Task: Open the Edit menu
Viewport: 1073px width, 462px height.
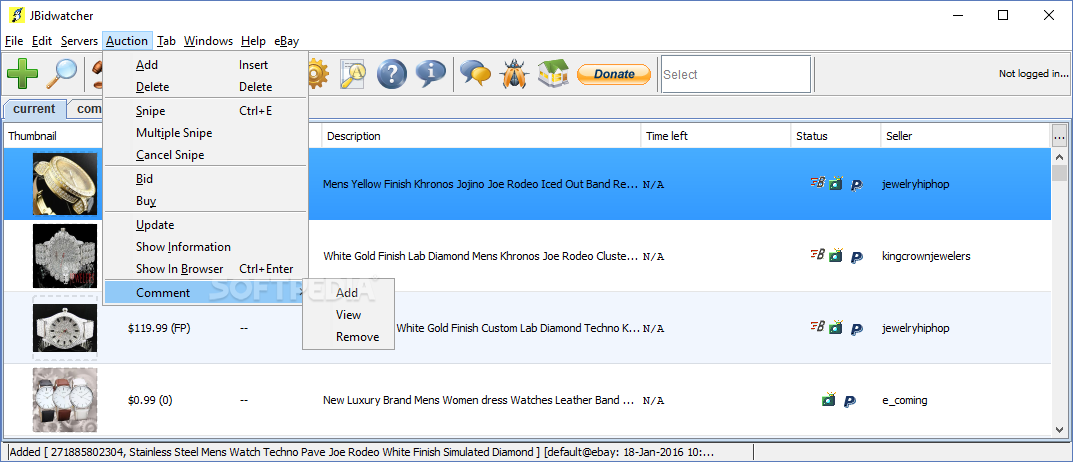Action: tap(42, 41)
